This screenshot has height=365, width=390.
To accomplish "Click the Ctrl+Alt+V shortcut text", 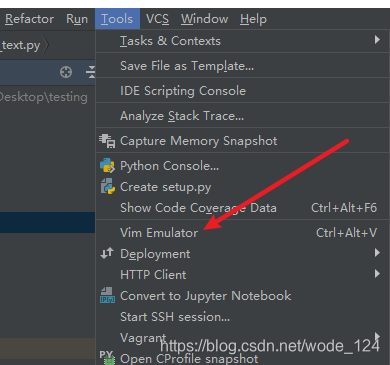I will (x=346, y=233).
